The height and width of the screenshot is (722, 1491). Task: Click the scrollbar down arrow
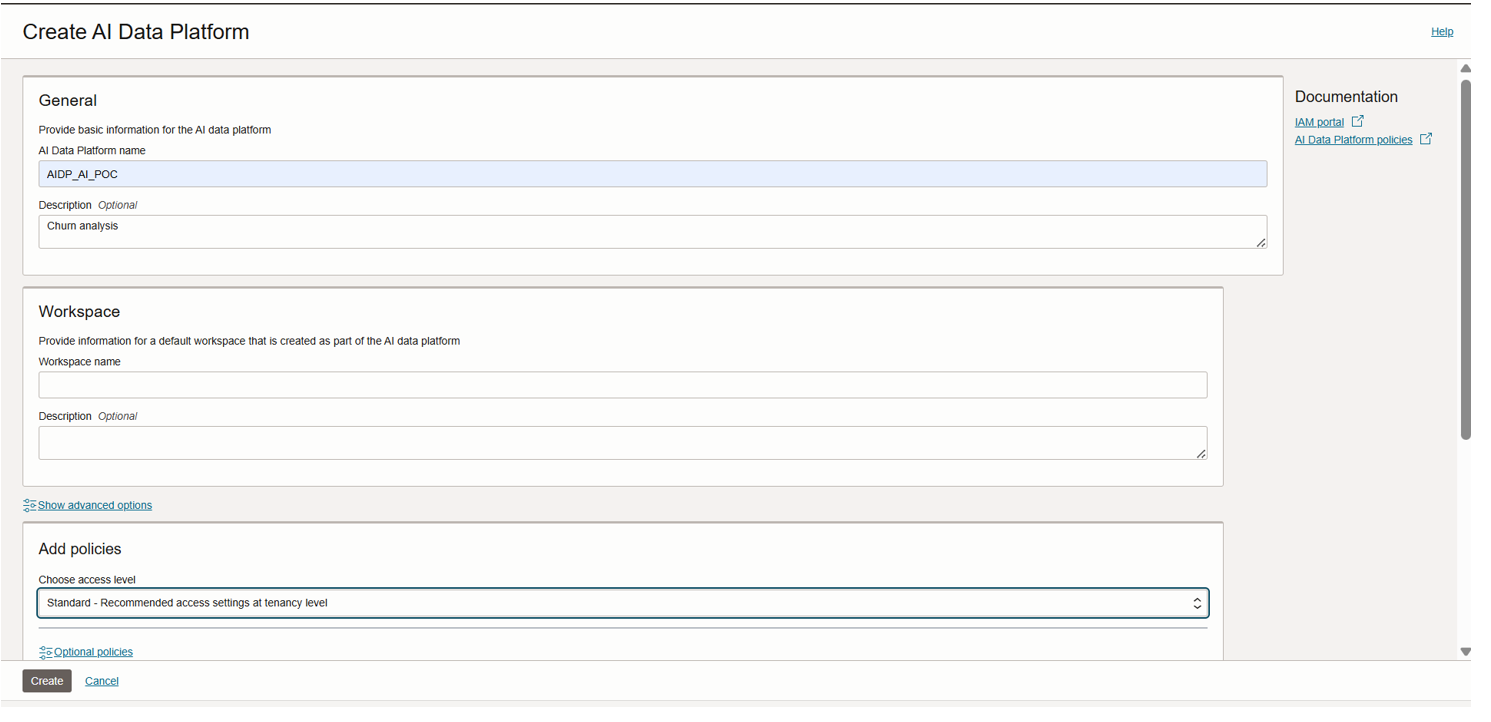(1465, 652)
